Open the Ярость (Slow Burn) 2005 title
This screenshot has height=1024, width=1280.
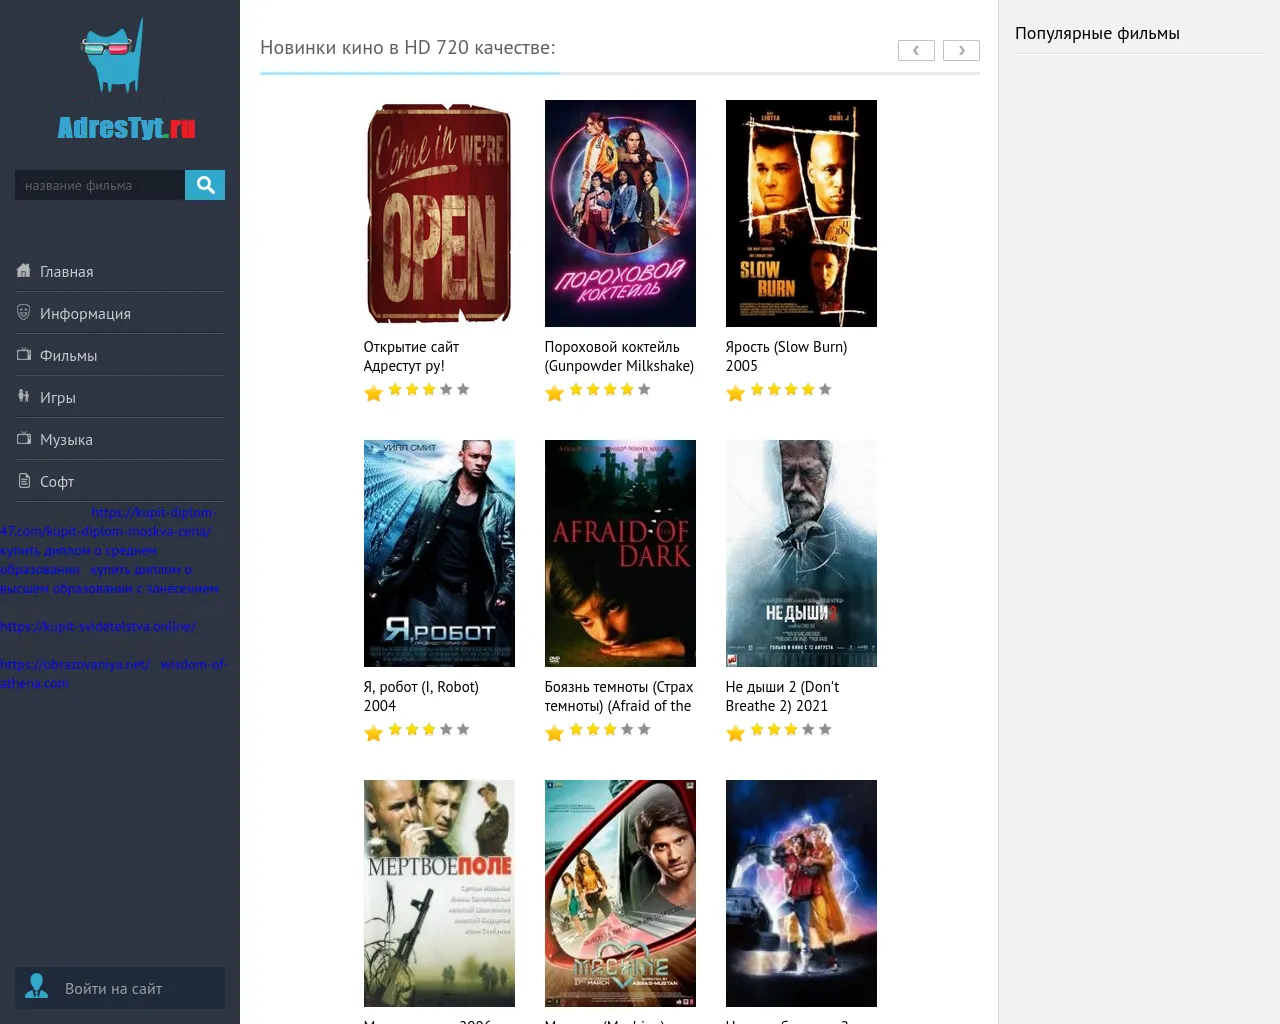coord(786,356)
